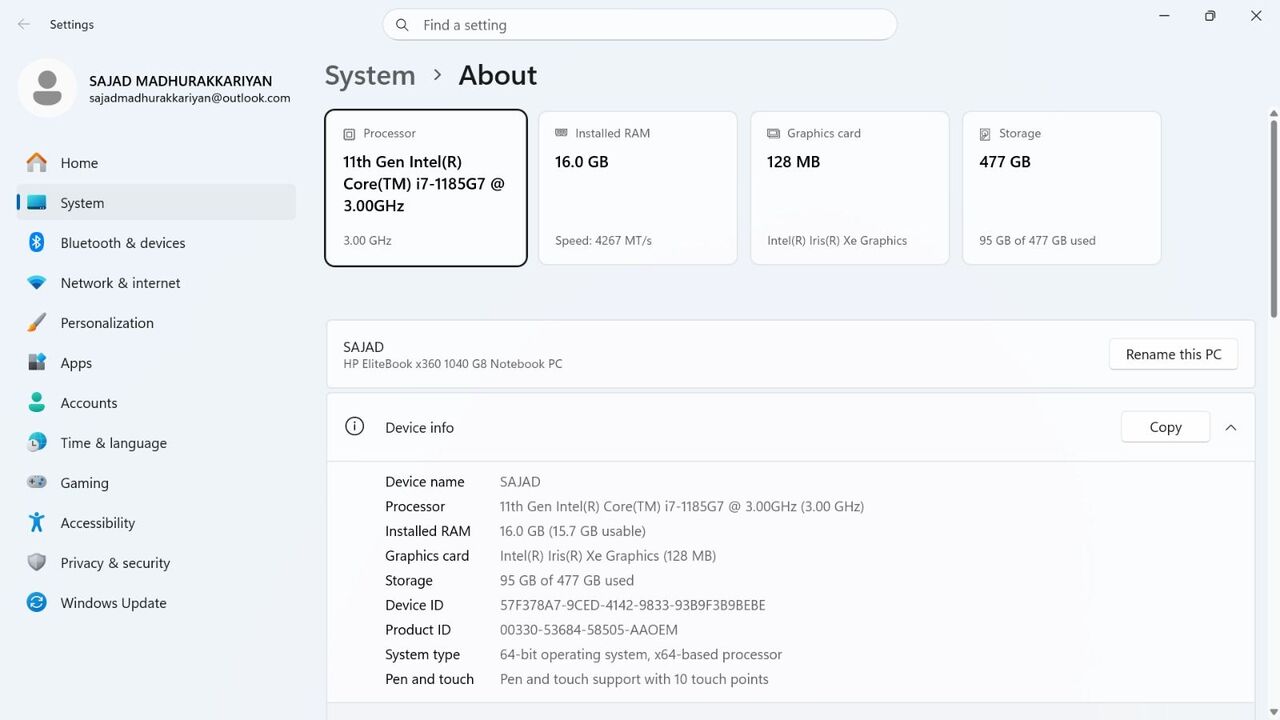Click the search magnifier icon
Image resolution: width=1280 pixels, height=720 pixels.
click(402, 25)
